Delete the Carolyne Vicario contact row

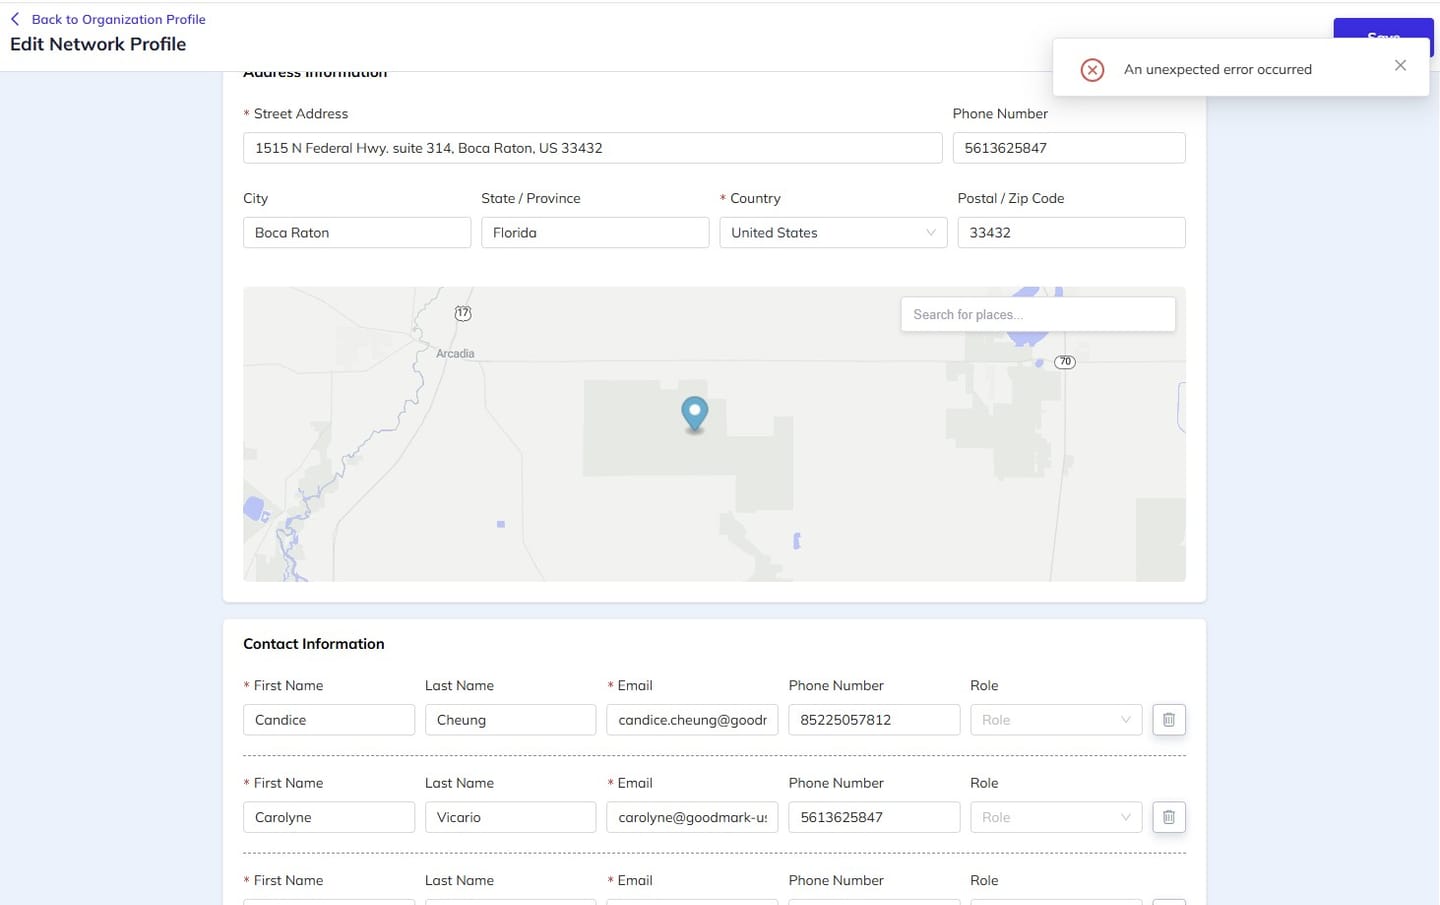(1168, 817)
